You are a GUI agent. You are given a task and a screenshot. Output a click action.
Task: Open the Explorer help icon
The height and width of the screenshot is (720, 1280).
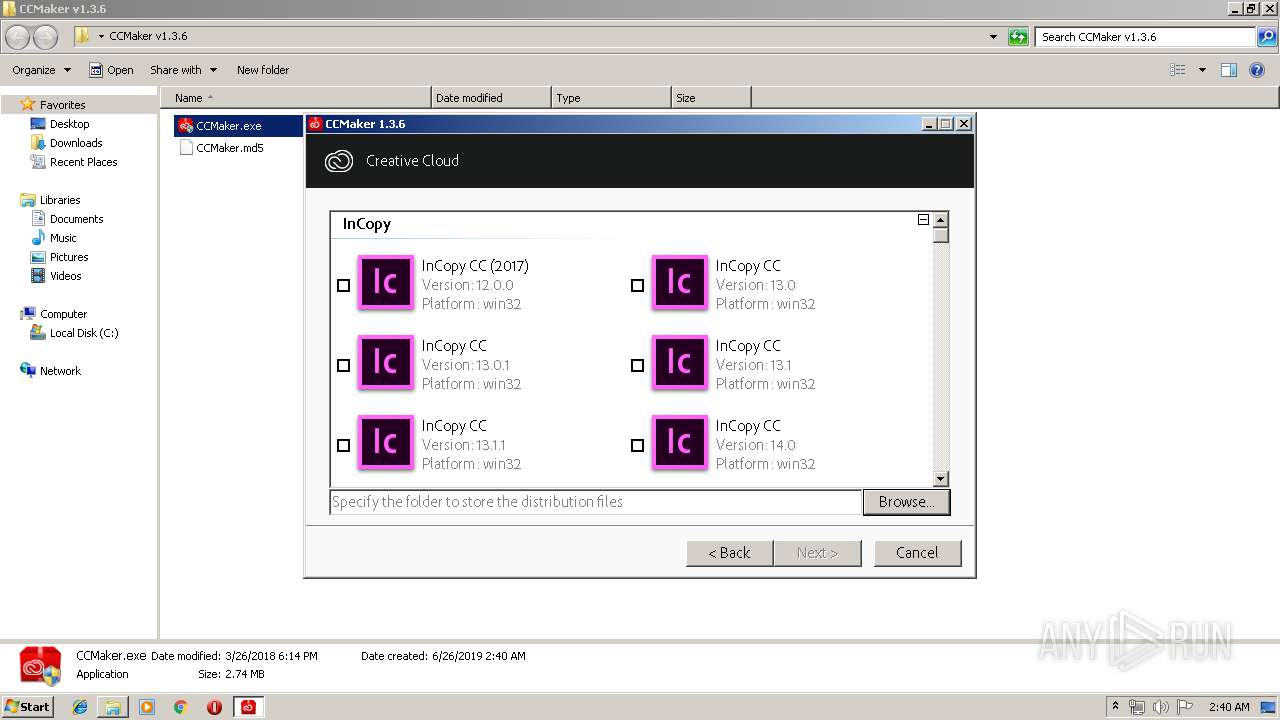(x=1257, y=70)
